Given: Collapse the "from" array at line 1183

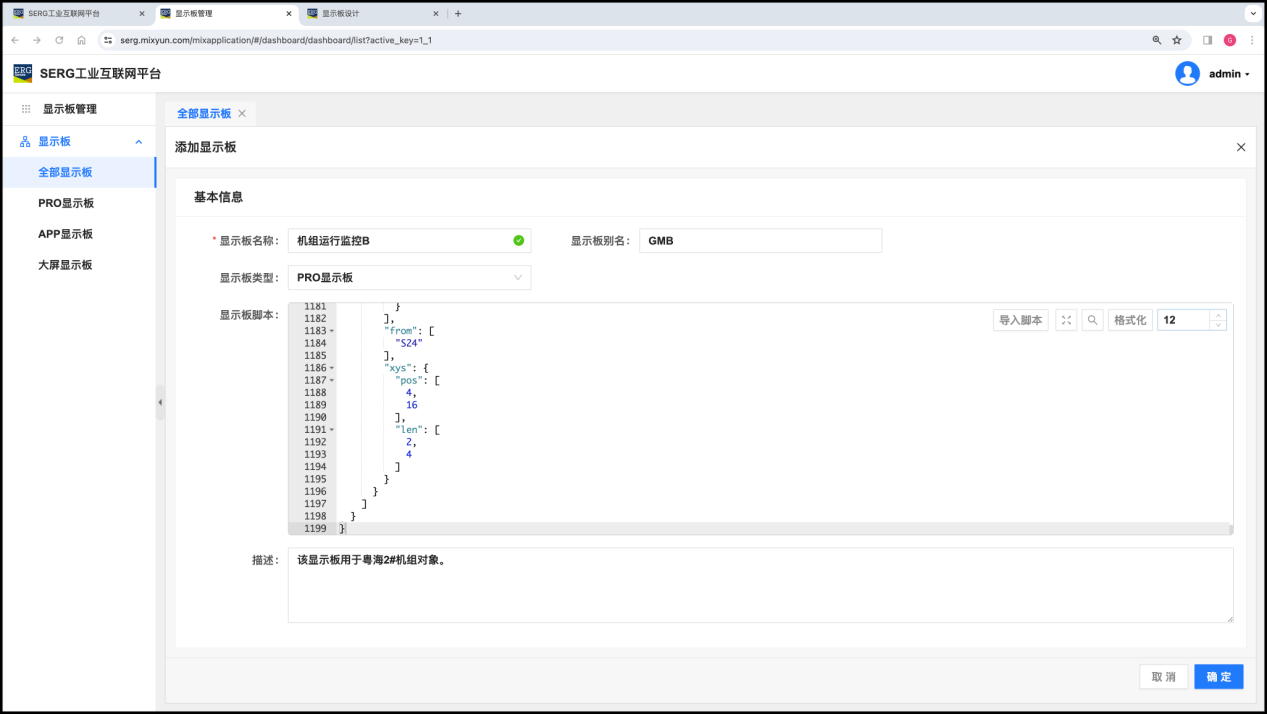Looking at the screenshot, I should (x=331, y=331).
